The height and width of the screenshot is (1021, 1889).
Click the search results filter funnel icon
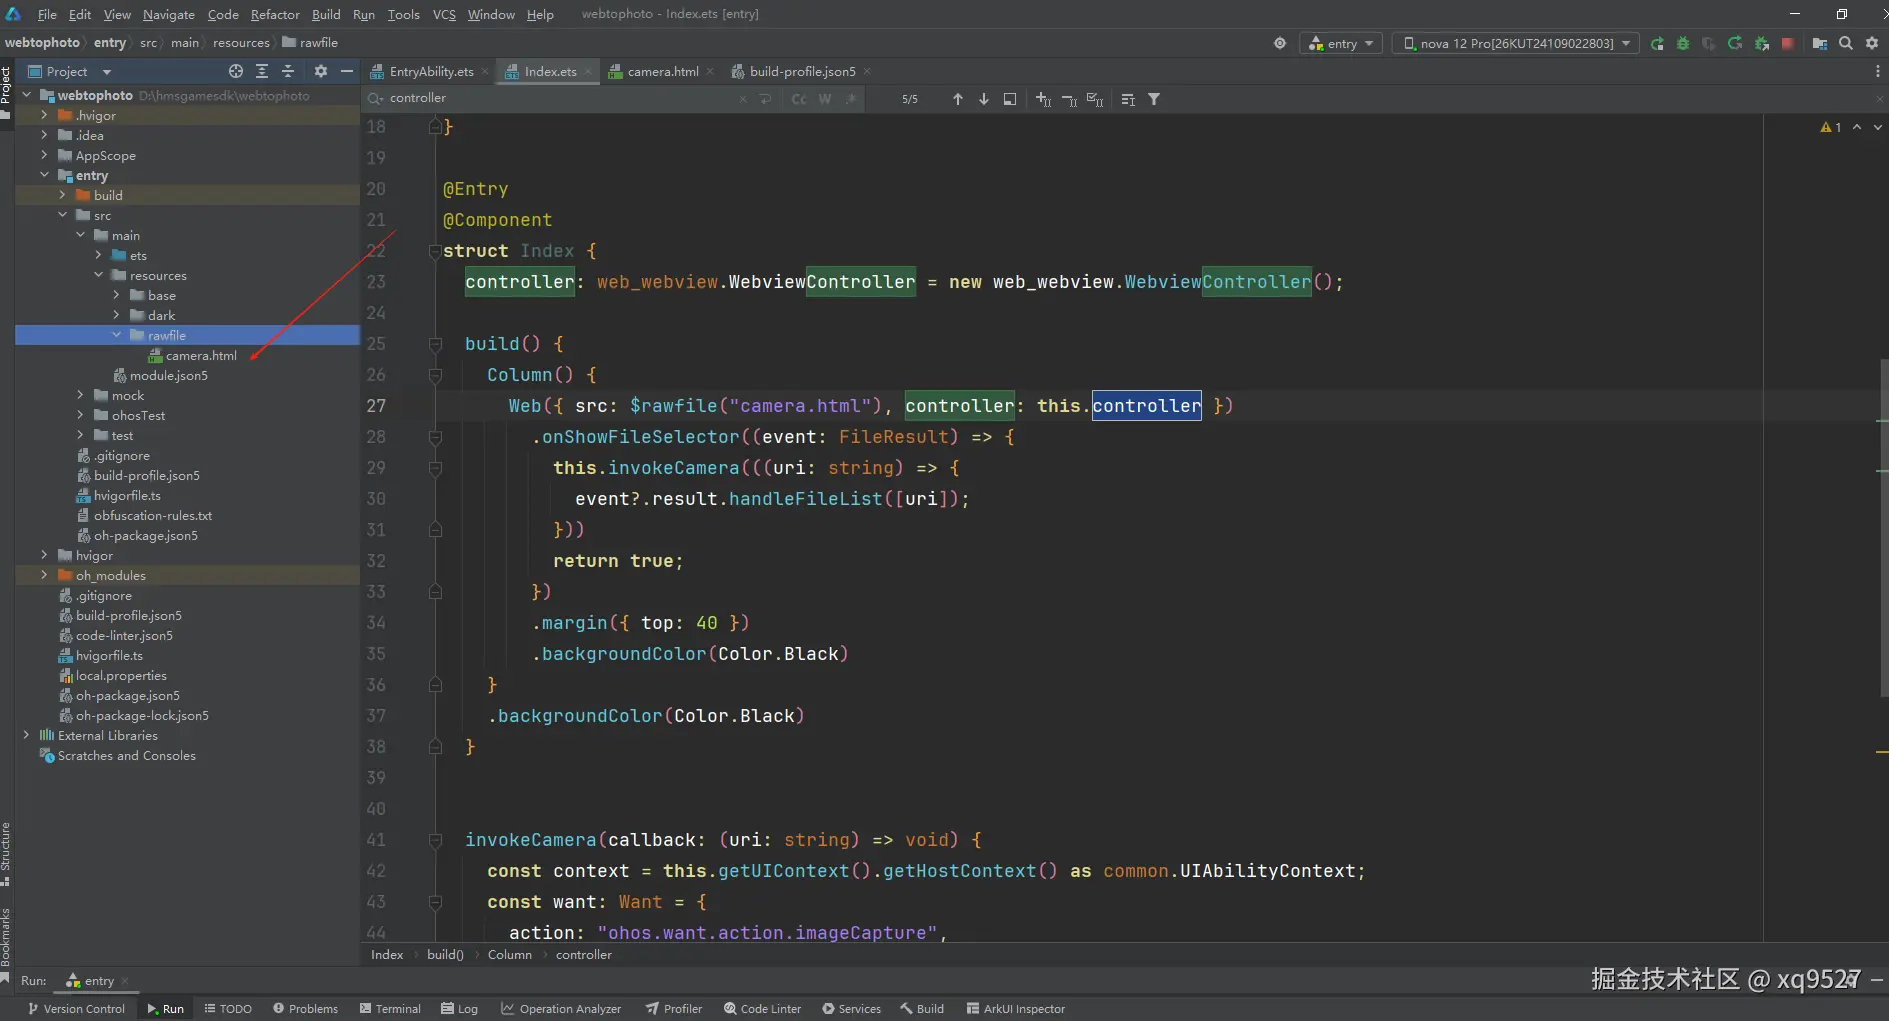(x=1154, y=99)
